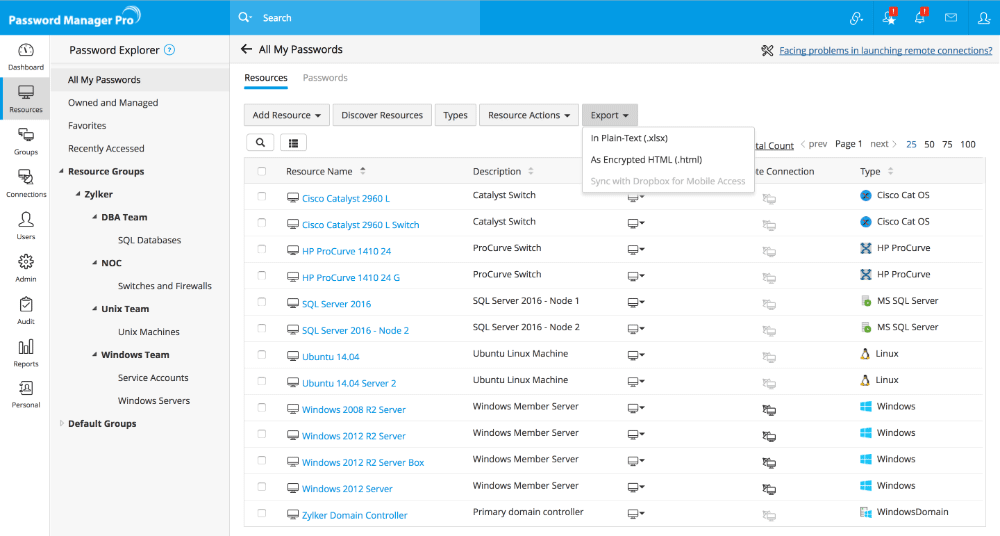Viewport: 1000px width, 536px height.
Task: Check the SQL Server 2016 row checkbox
Action: (x=261, y=302)
